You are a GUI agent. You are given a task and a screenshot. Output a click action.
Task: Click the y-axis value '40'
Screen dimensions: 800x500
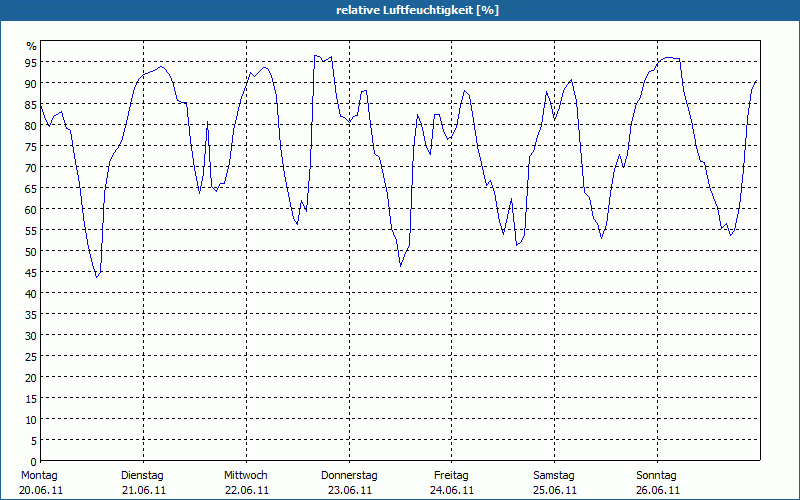[x=31, y=294]
